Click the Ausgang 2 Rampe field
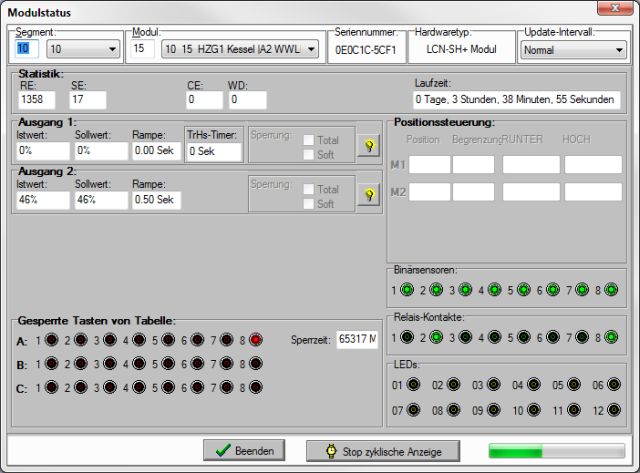640x473 pixels. pos(156,199)
